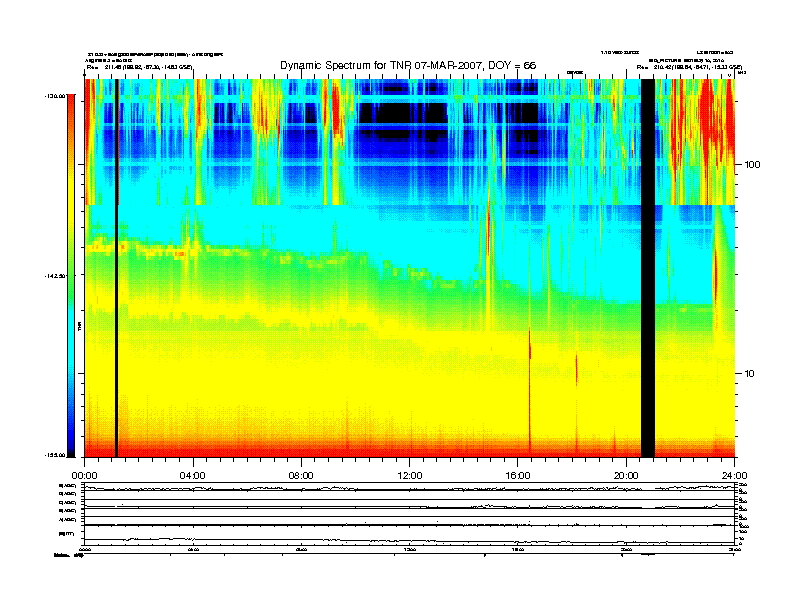The width and height of the screenshot is (792, 612).
Task: Click the -142.50 label beside the color bar
Action: tap(56, 276)
